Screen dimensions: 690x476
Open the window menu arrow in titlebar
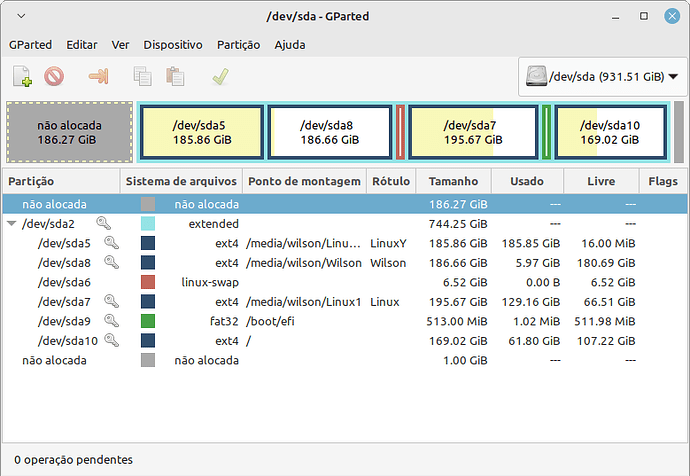(x=22, y=17)
